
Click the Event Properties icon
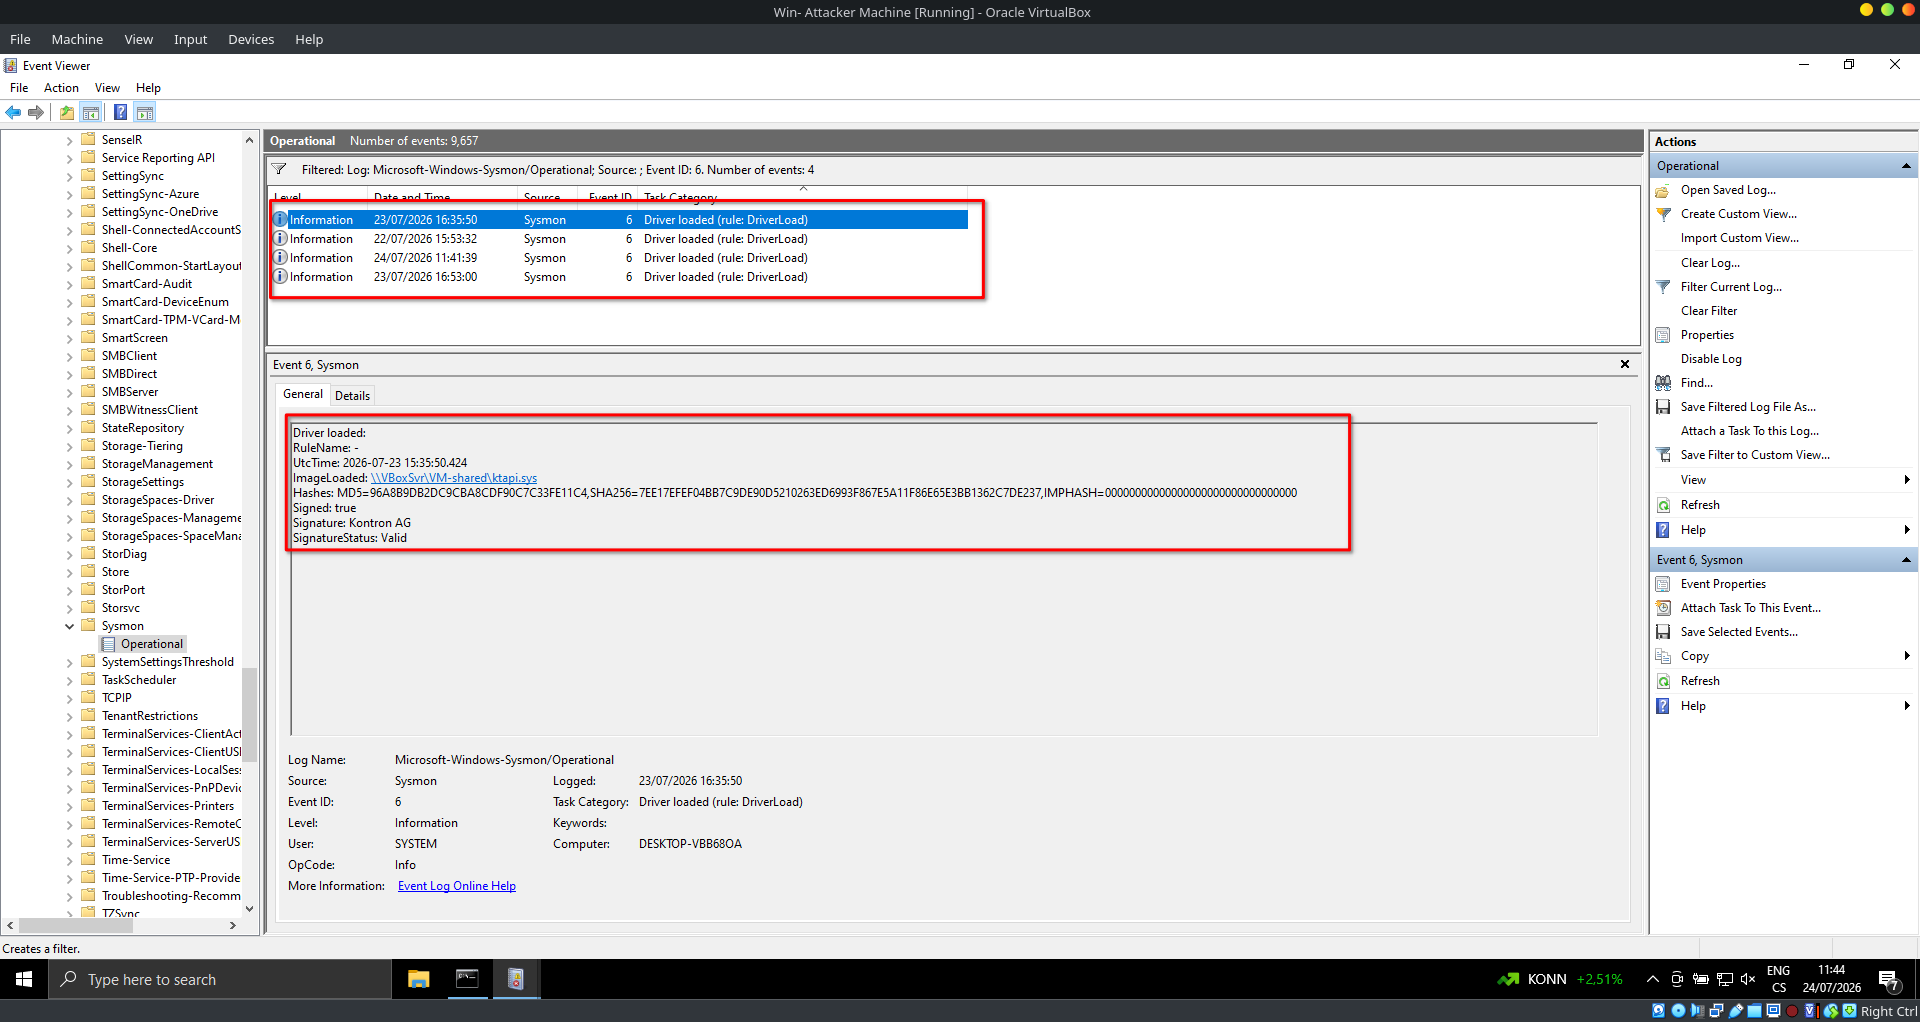pyautogui.click(x=1663, y=584)
